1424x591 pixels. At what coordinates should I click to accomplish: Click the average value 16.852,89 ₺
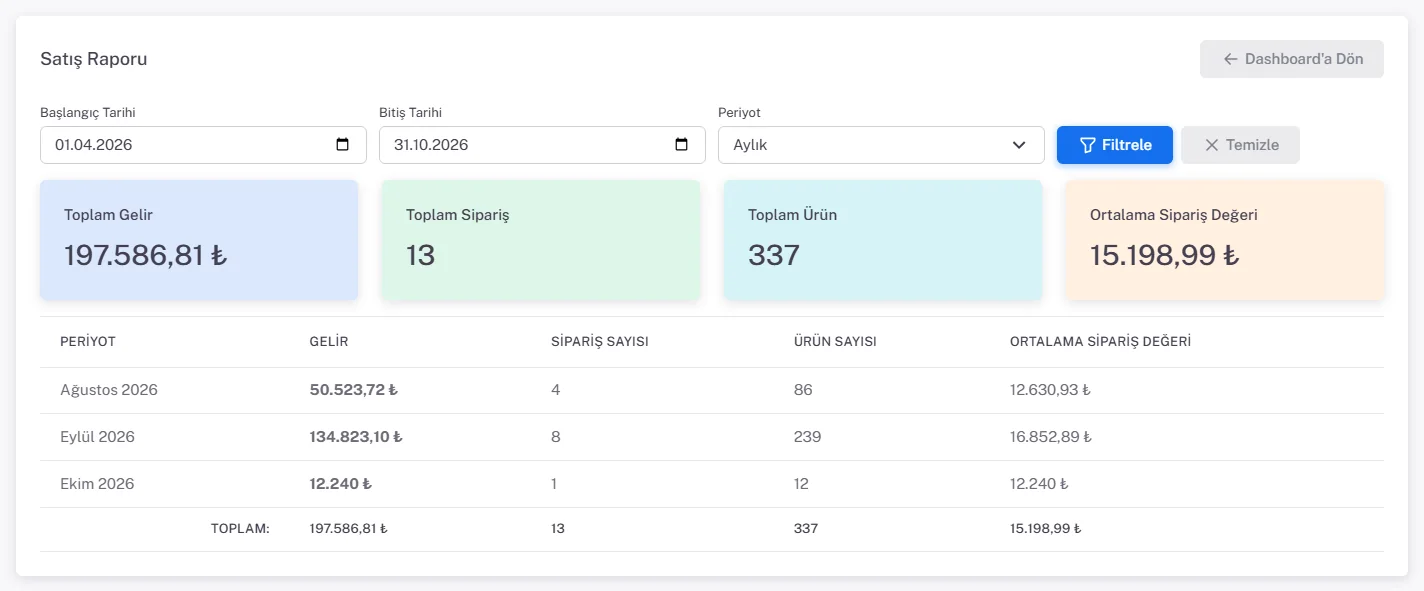coord(1051,437)
